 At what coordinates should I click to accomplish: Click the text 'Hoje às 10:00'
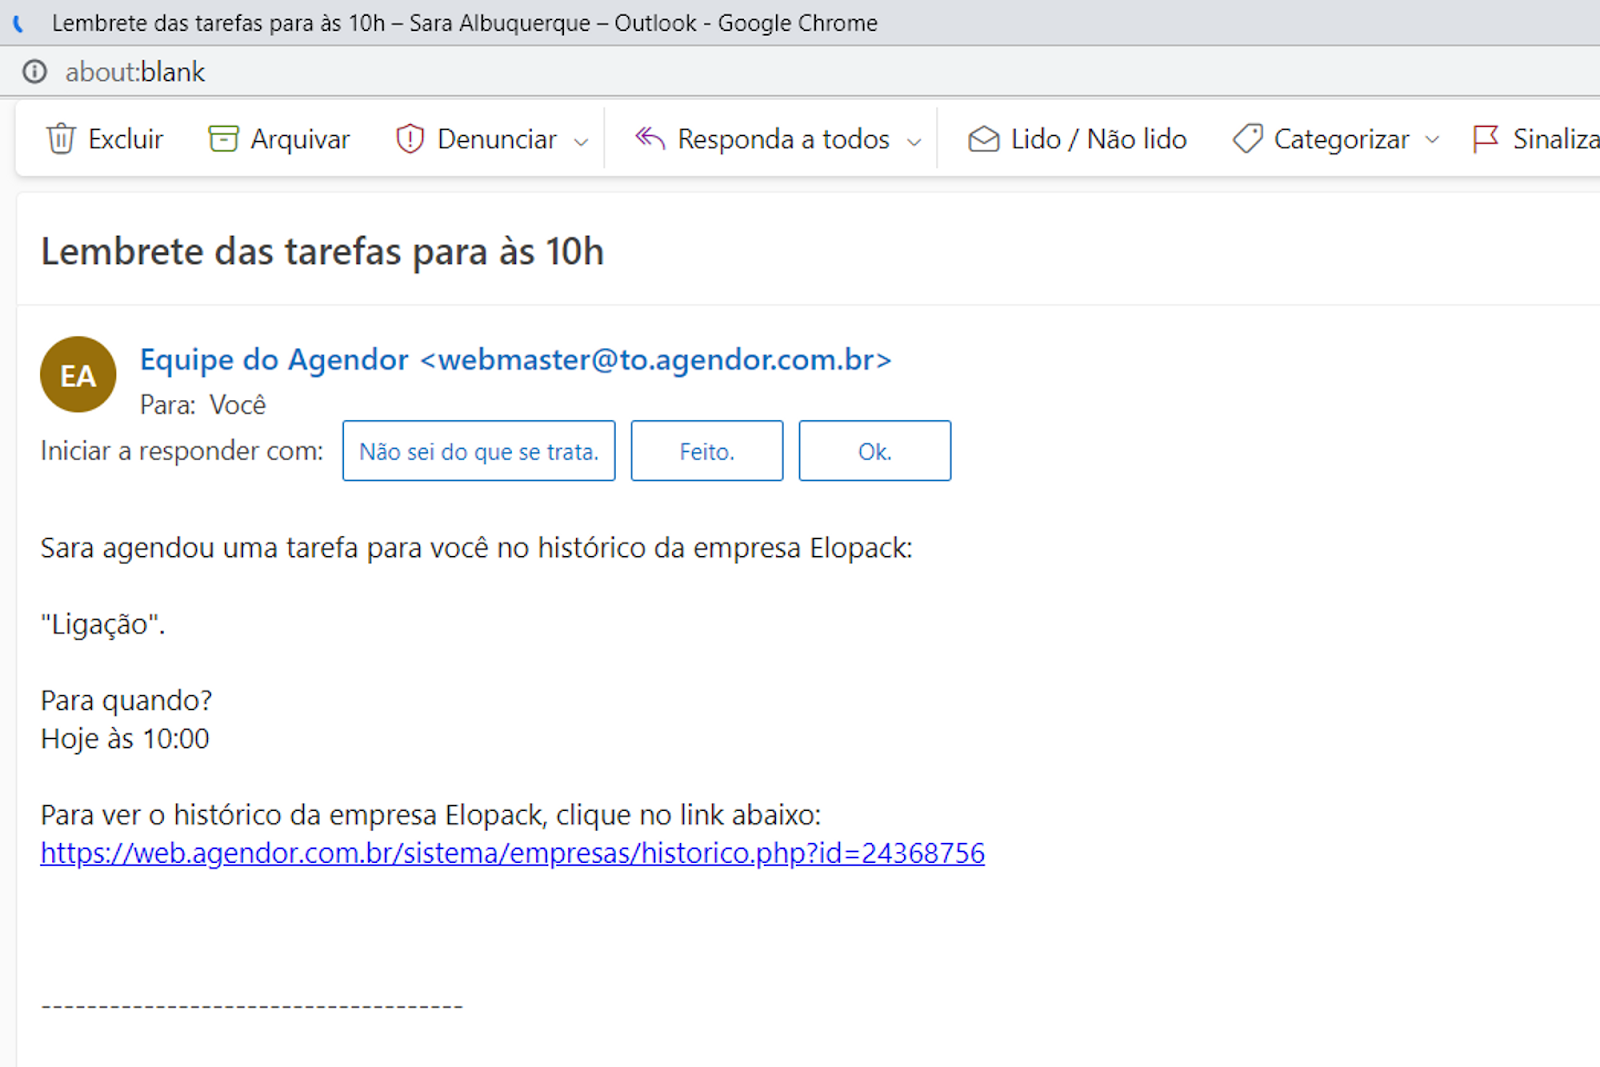coord(125,739)
